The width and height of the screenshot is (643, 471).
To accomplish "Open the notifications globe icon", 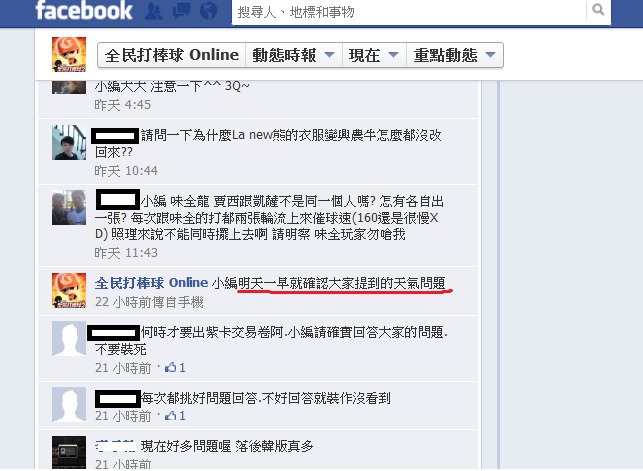I will (x=208, y=11).
